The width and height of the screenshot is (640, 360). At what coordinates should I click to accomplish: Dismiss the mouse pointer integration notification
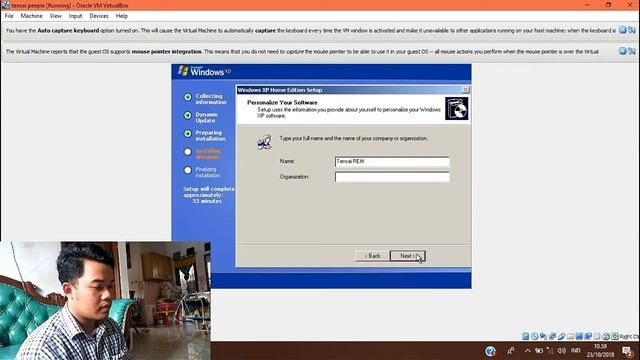[622, 51]
